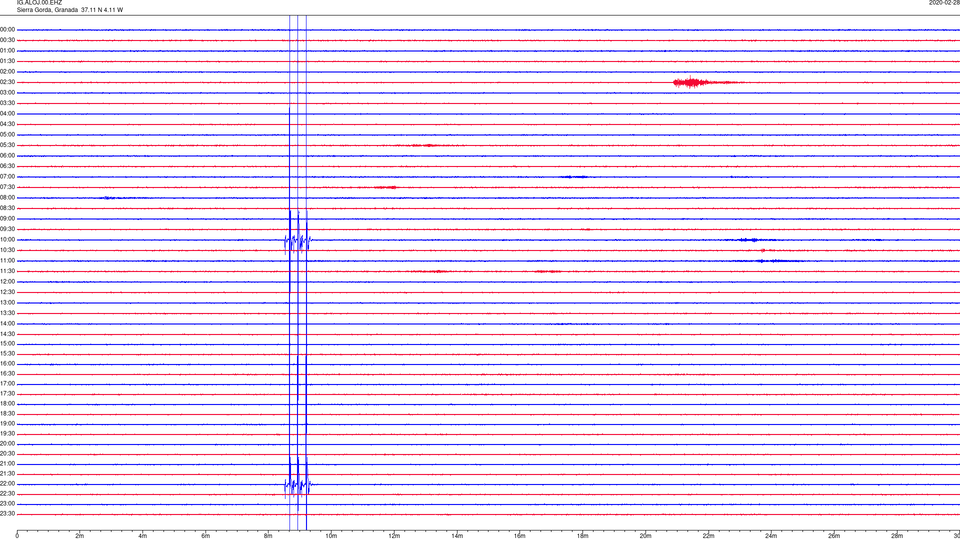Click the 24m axis tick label
This screenshot has height=540, width=960.
[771, 536]
